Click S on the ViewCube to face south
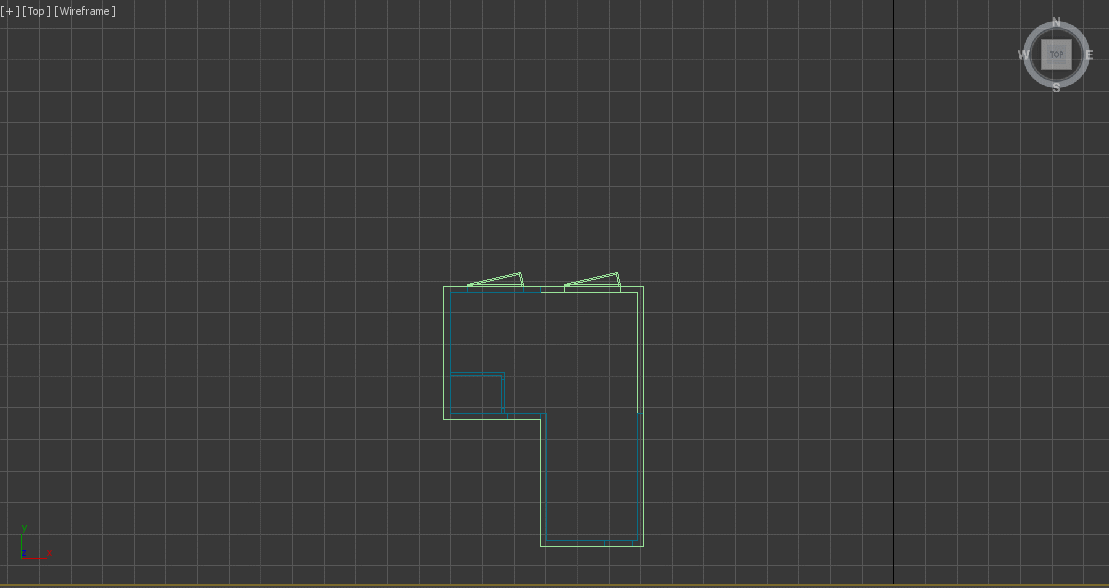Viewport: 1109px width, 588px height. pyautogui.click(x=1056, y=87)
